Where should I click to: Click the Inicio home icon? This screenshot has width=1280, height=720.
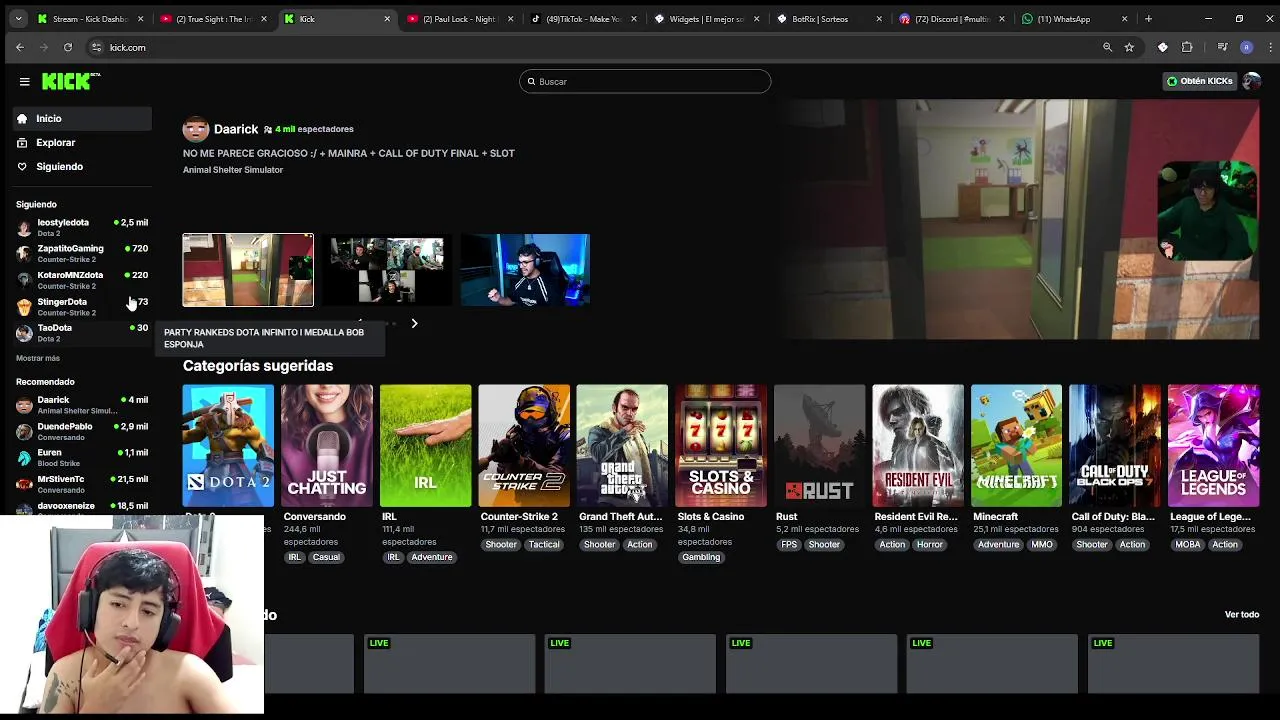pos(22,119)
